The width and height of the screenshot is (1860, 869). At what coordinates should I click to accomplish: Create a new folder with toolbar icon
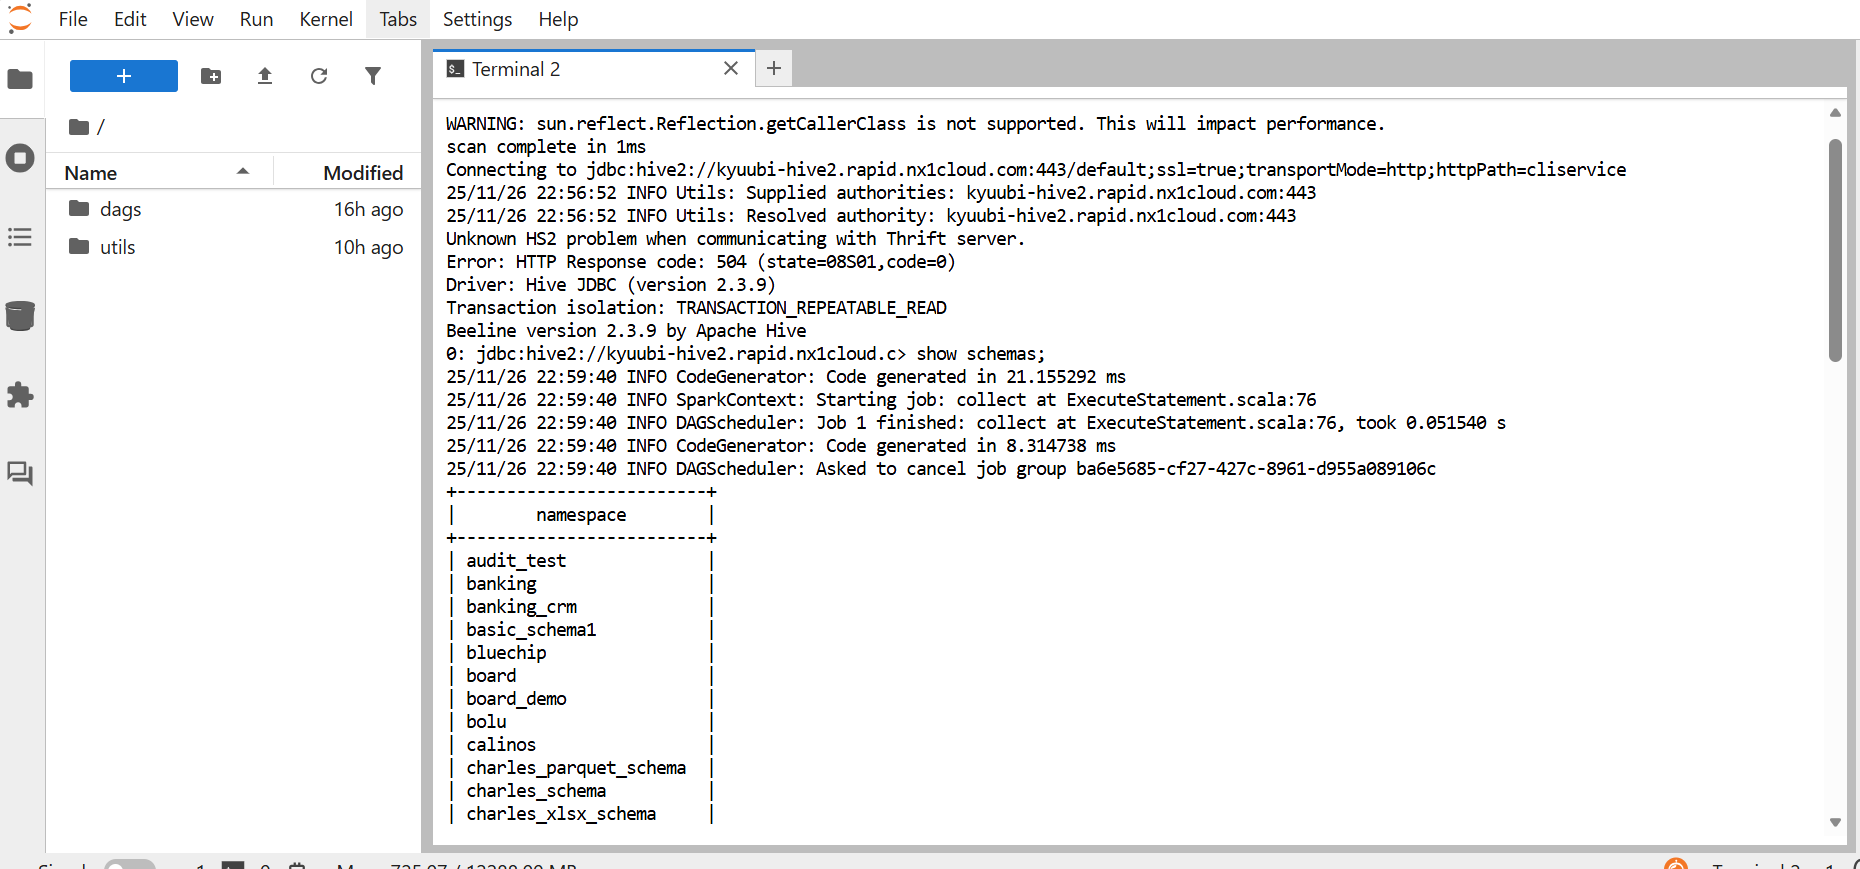pos(211,76)
